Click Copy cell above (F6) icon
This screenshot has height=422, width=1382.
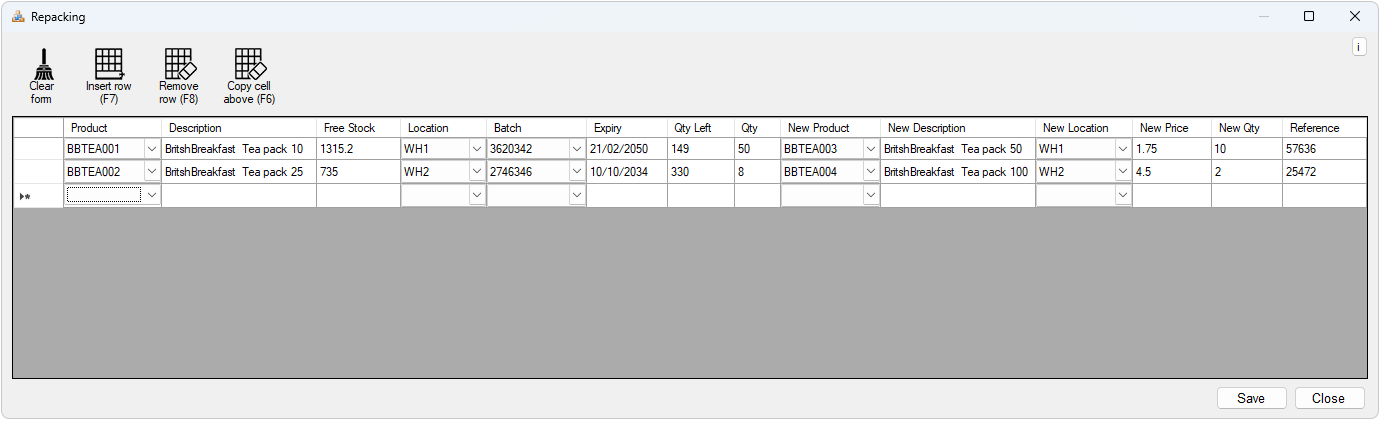[249, 64]
